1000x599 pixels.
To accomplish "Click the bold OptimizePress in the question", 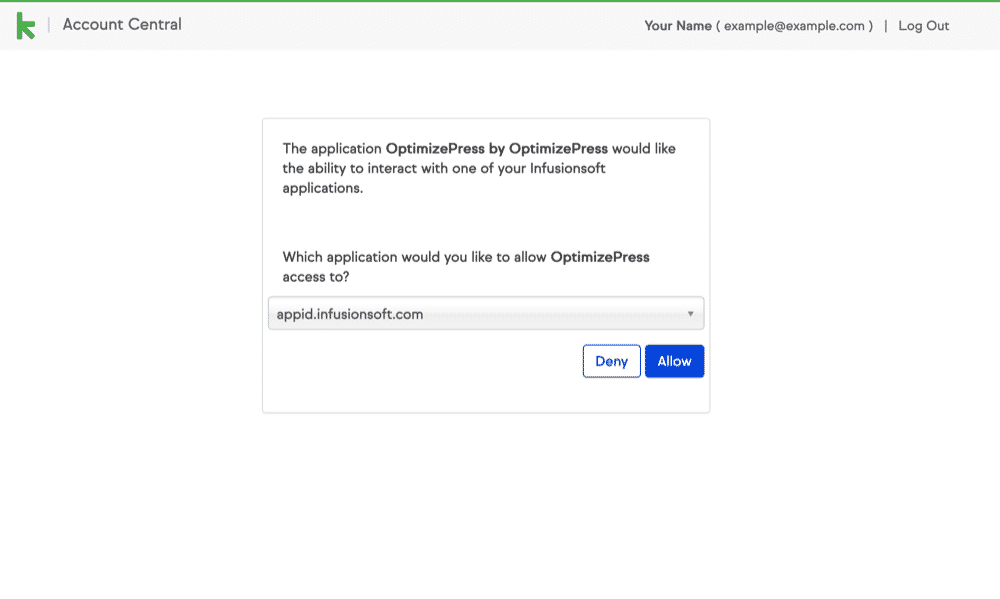I will coord(600,257).
